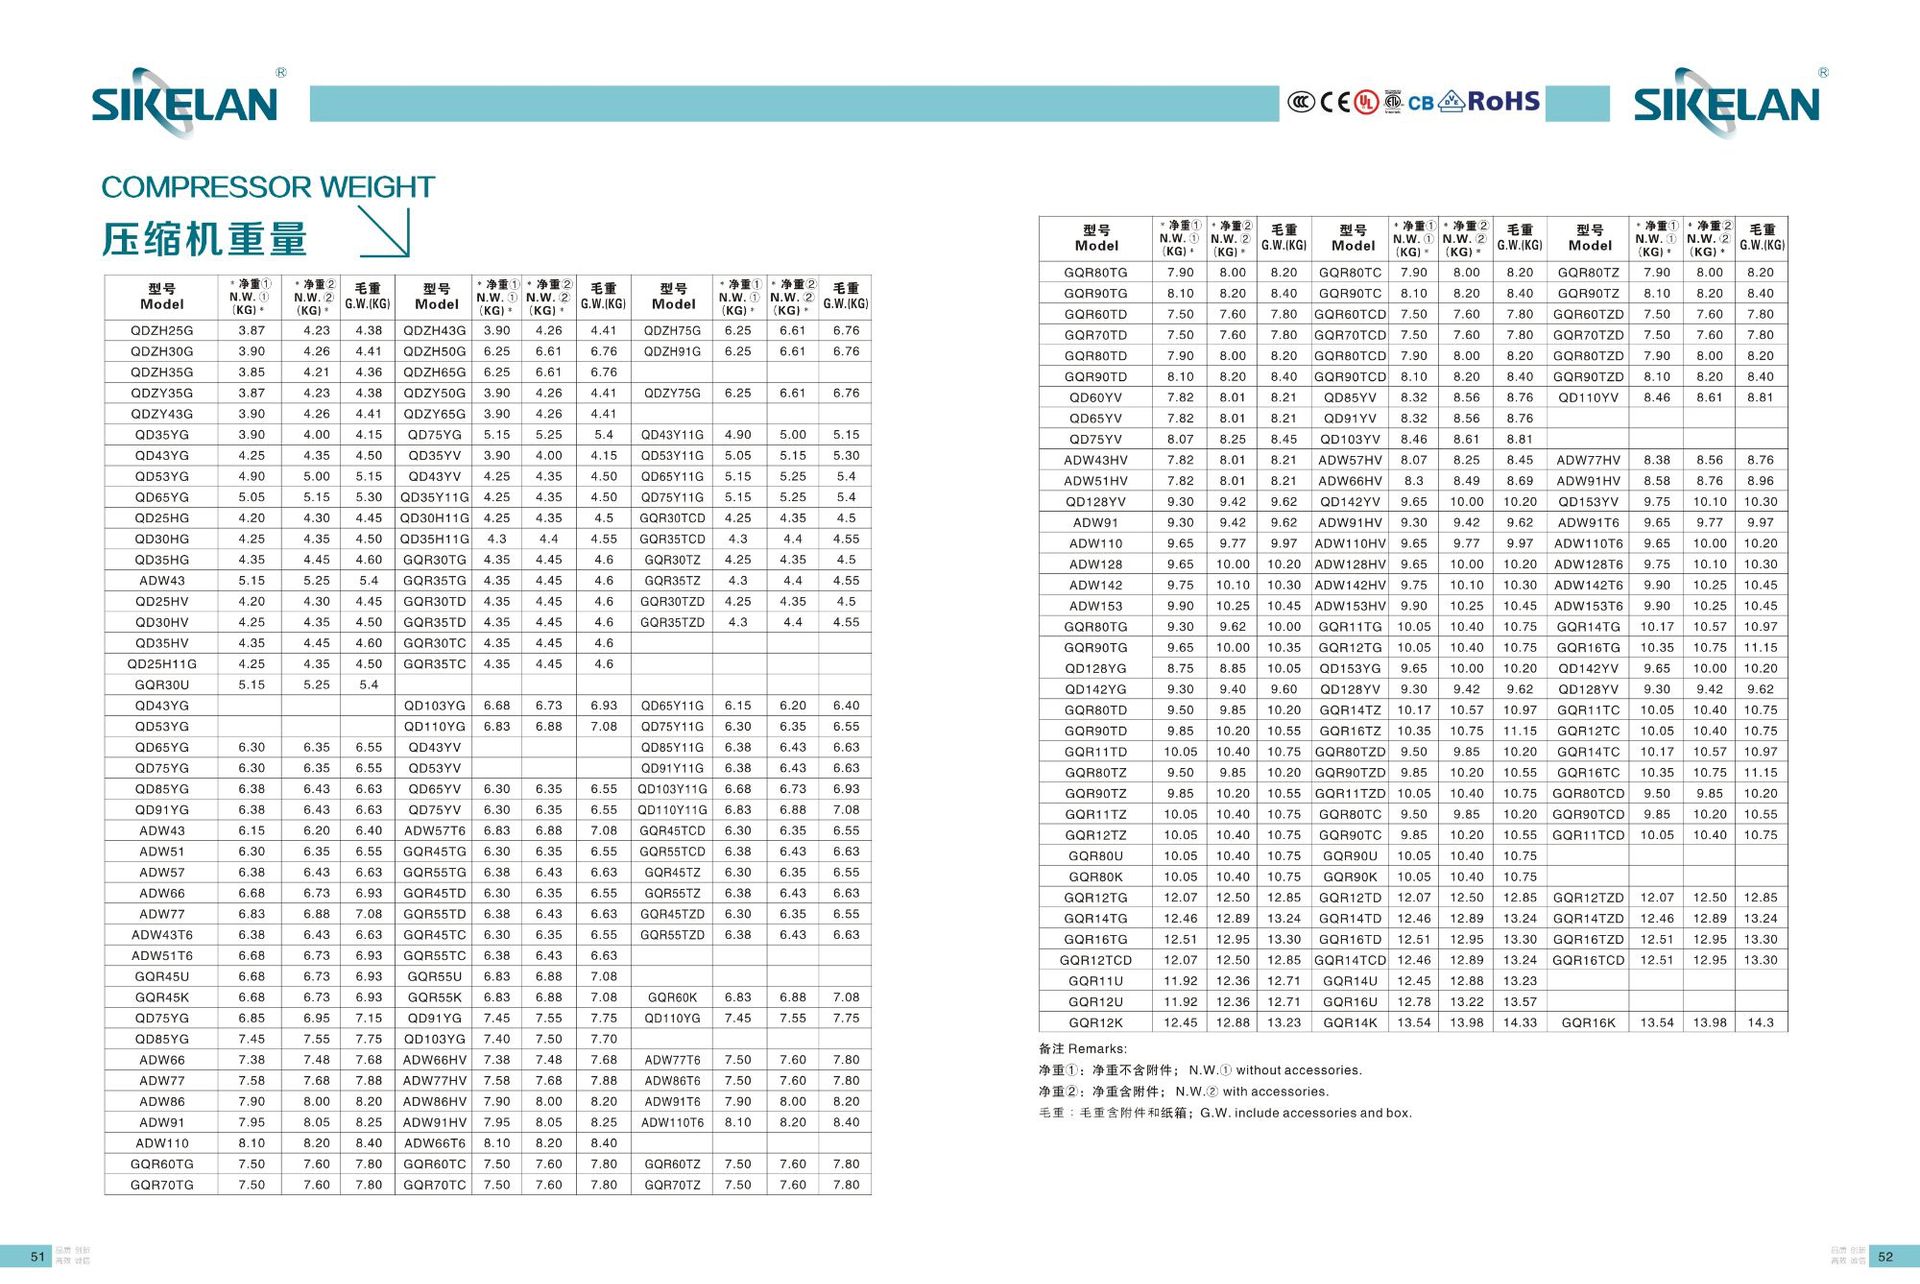Select the QD35HV model cell
The width and height of the screenshot is (1920, 1284).
click(x=162, y=643)
